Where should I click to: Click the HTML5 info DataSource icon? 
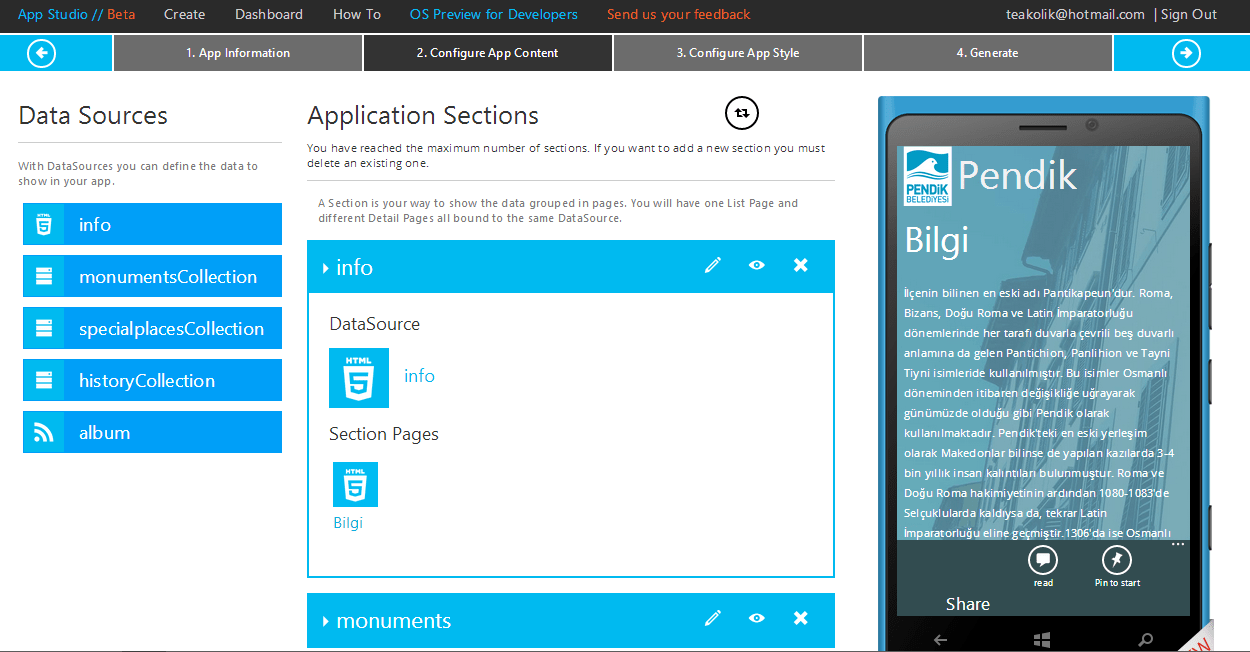point(359,377)
